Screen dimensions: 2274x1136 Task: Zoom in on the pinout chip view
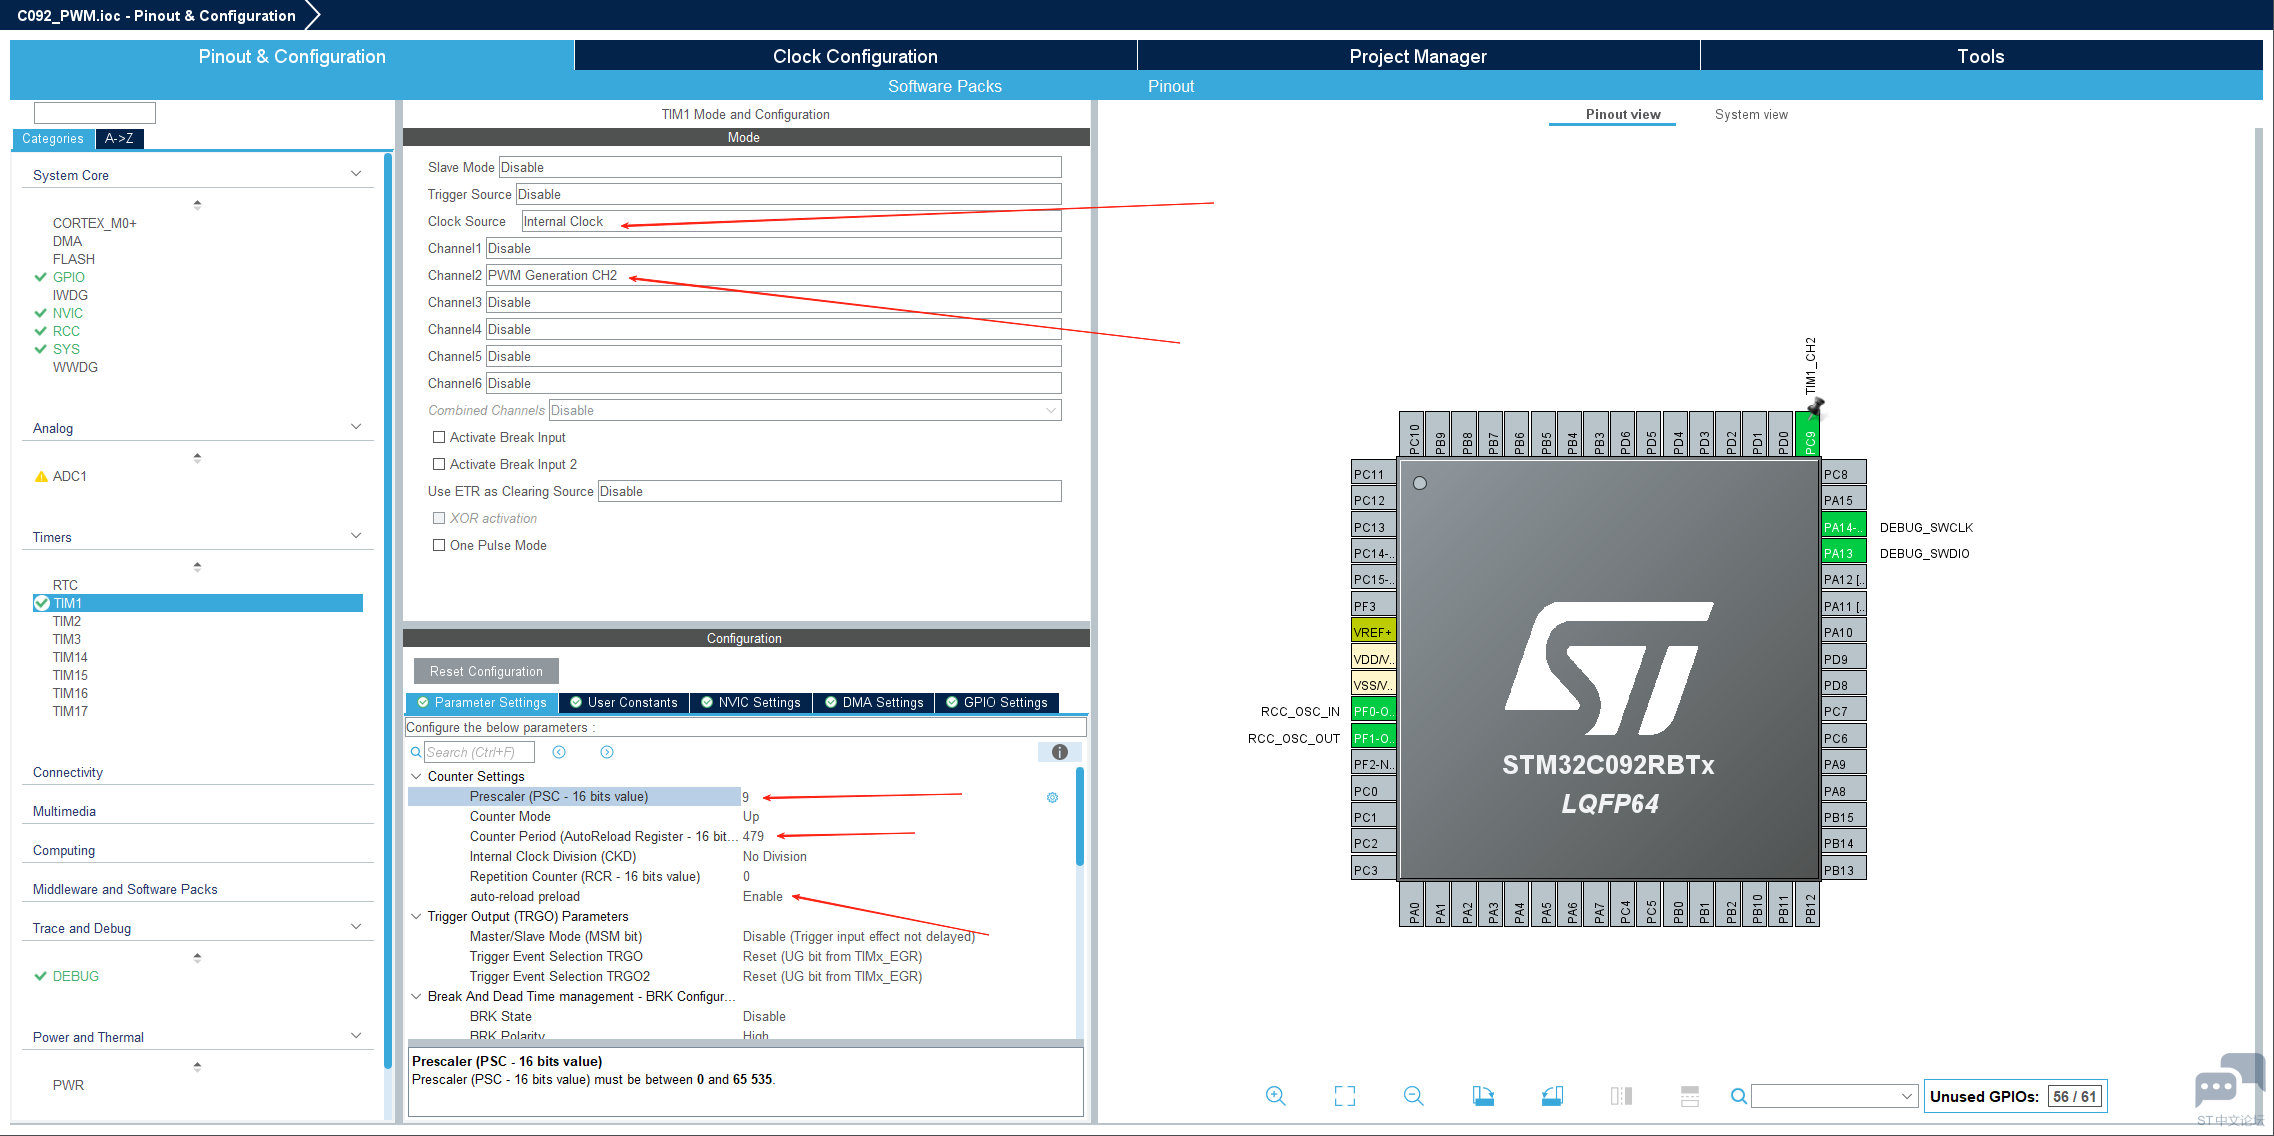click(1275, 1096)
